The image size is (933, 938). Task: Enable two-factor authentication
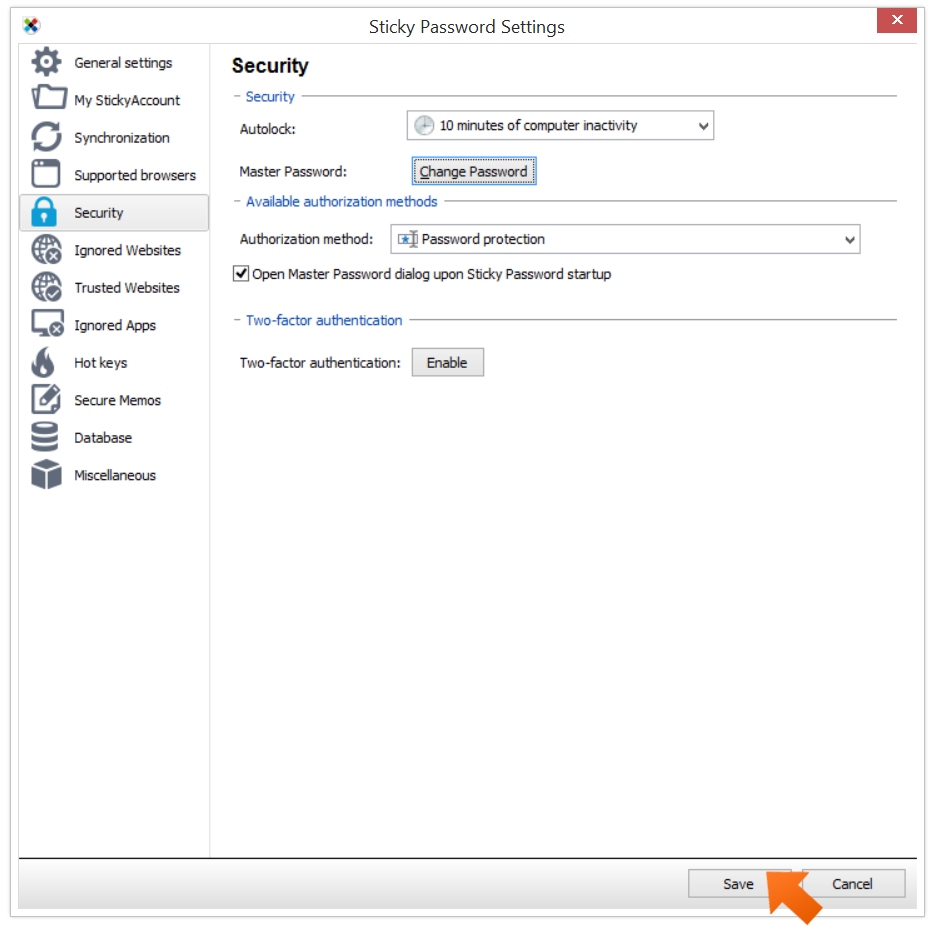coord(447,362)
